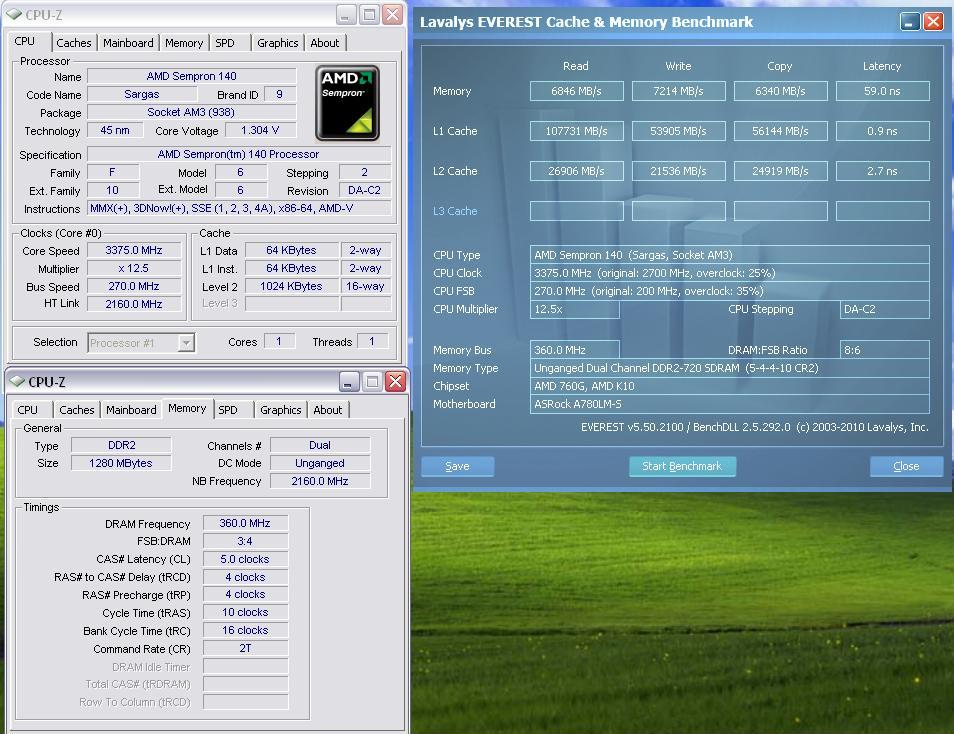Click CPU FSB field 270.0 MHz
The height and width of the screenshot is (734, 954).
[x=729, y=291]
